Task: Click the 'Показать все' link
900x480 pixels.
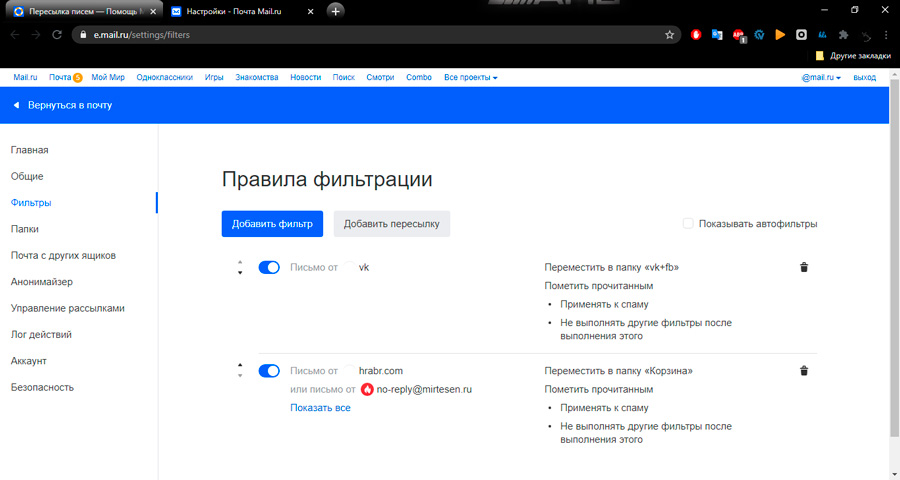Action: 320,407
